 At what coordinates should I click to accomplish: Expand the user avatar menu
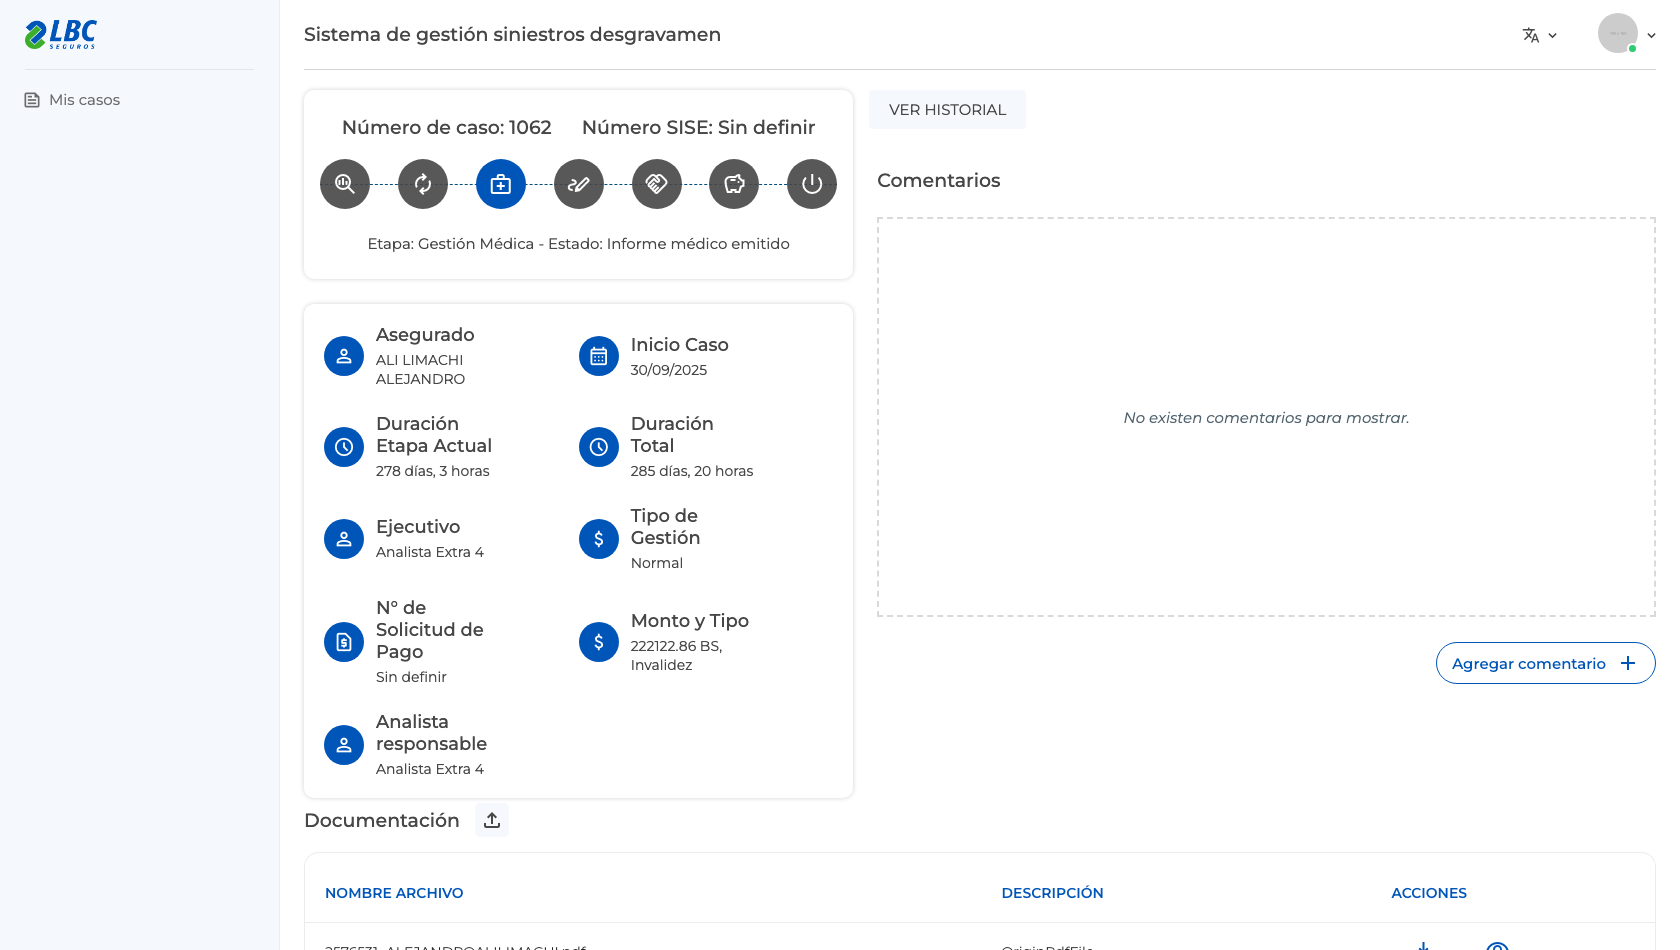pyautogui.click(x=1627, y=34)
